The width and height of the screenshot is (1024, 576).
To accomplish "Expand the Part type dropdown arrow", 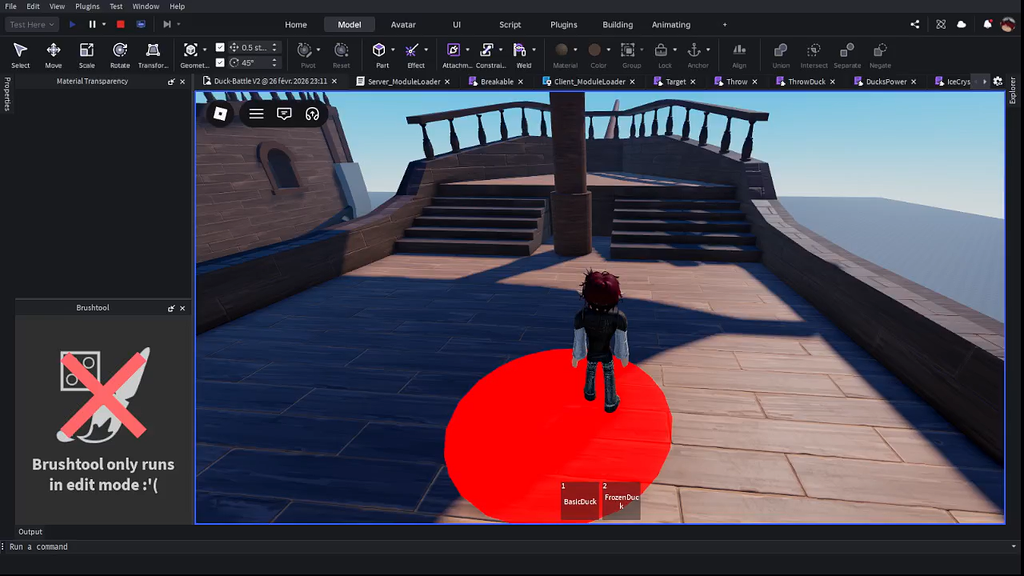I will [392, 50].
